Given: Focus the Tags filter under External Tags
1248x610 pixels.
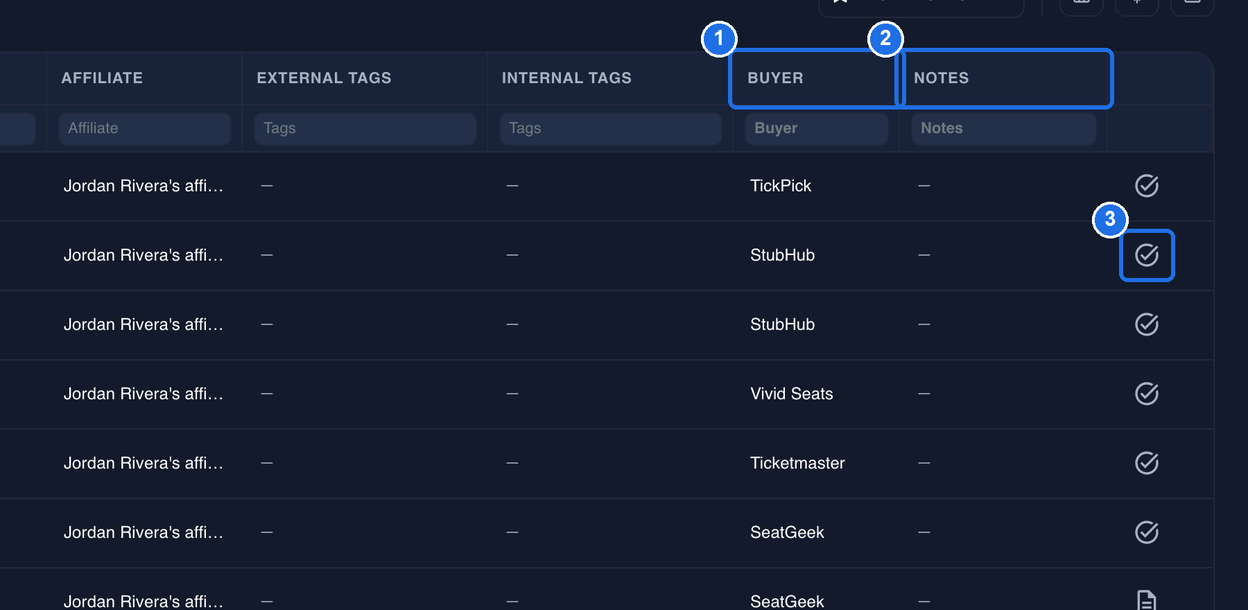Looking at the screenshot, I should tap(364, 128).
